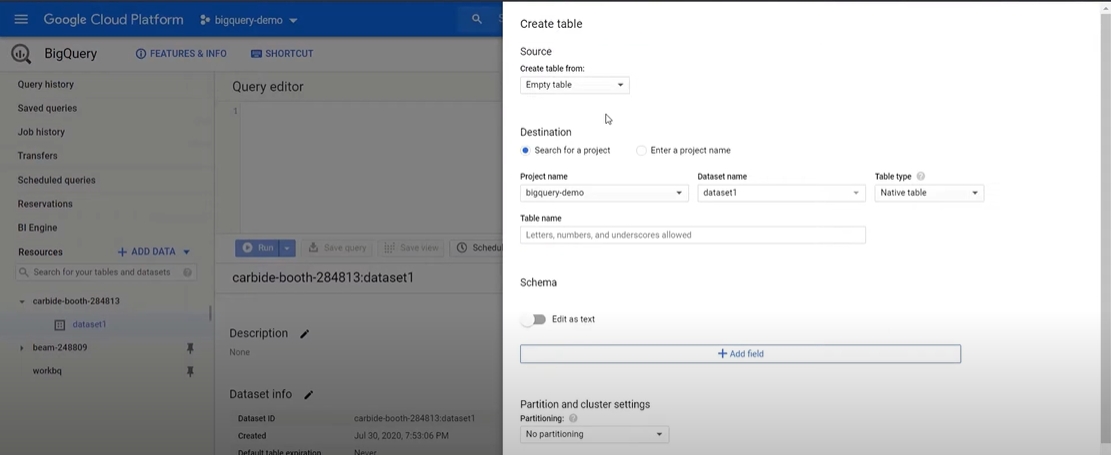Open Saved queries
1111x455 pixels.
[x=47, y=108]
